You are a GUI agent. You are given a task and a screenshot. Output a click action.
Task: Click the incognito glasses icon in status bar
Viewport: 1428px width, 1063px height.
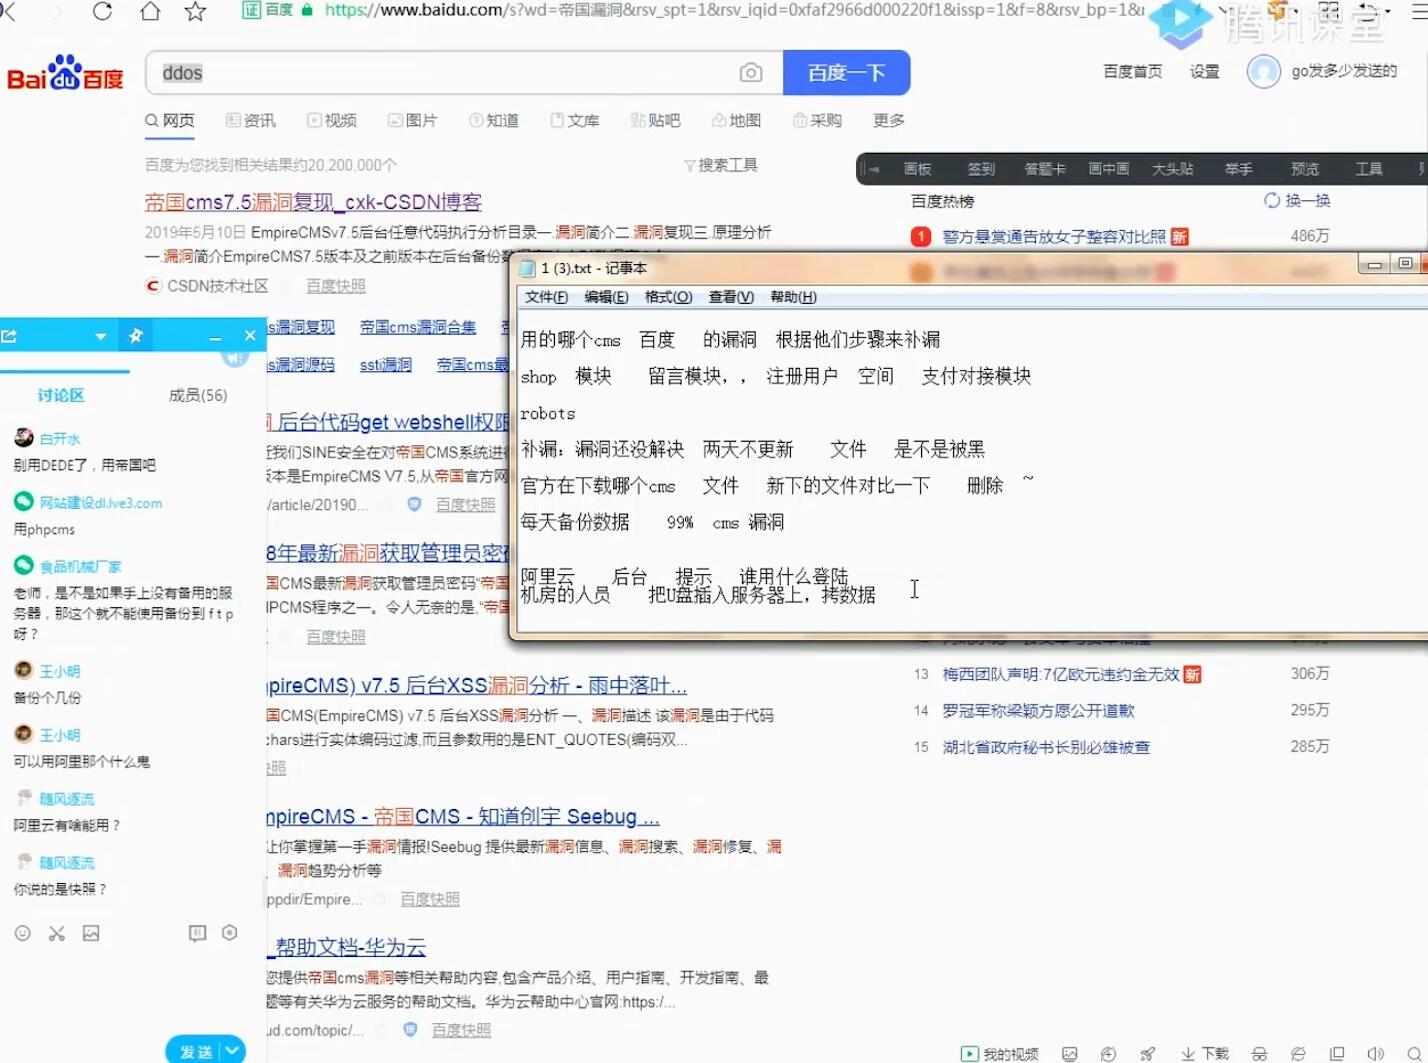1260,1054
